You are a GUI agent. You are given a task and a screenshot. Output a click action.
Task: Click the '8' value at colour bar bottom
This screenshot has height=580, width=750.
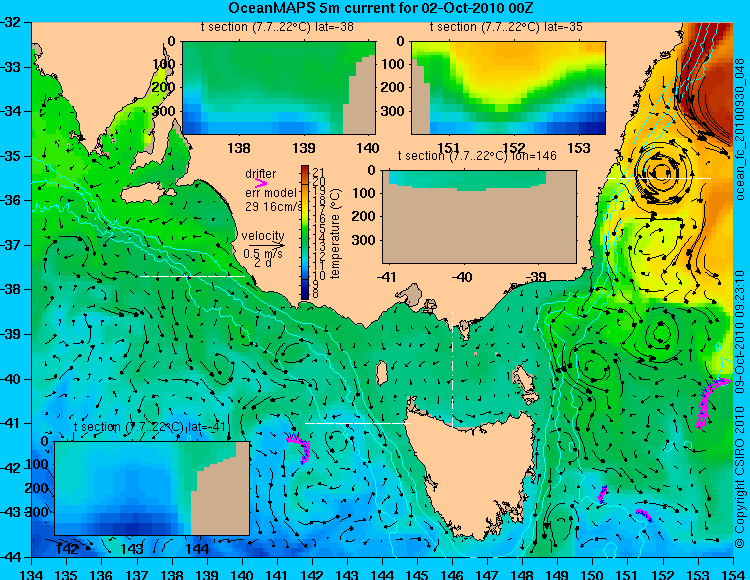[x=316, y=295]
